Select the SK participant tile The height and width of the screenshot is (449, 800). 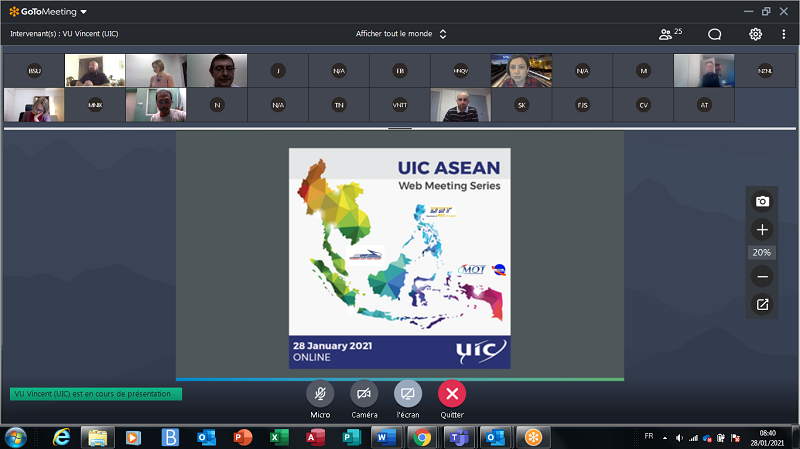click(x=521, y=105)
